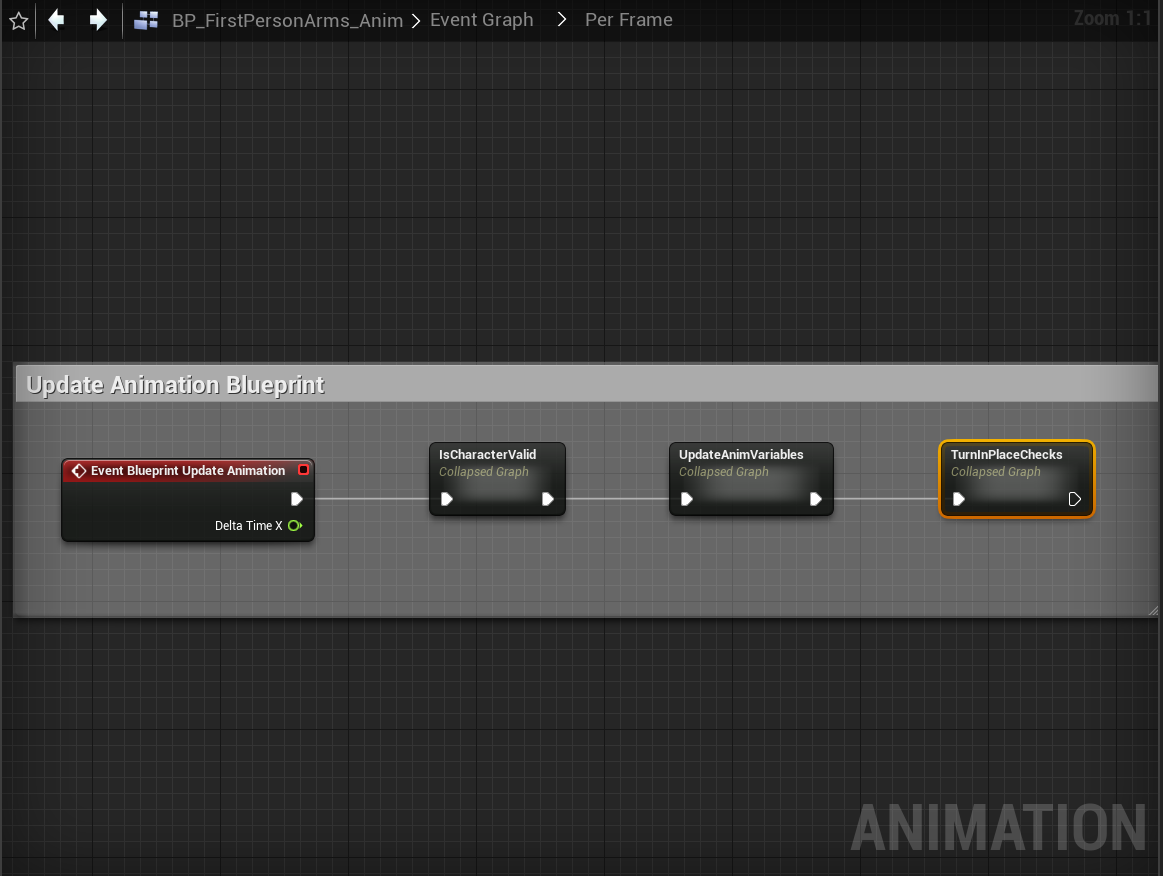Image resolution: width=1163 pixels, height=876 pixels.
Task: Click Event Blueprint Update Animation exec output pin
Action: pyautogui.click(x=297, y=499)
